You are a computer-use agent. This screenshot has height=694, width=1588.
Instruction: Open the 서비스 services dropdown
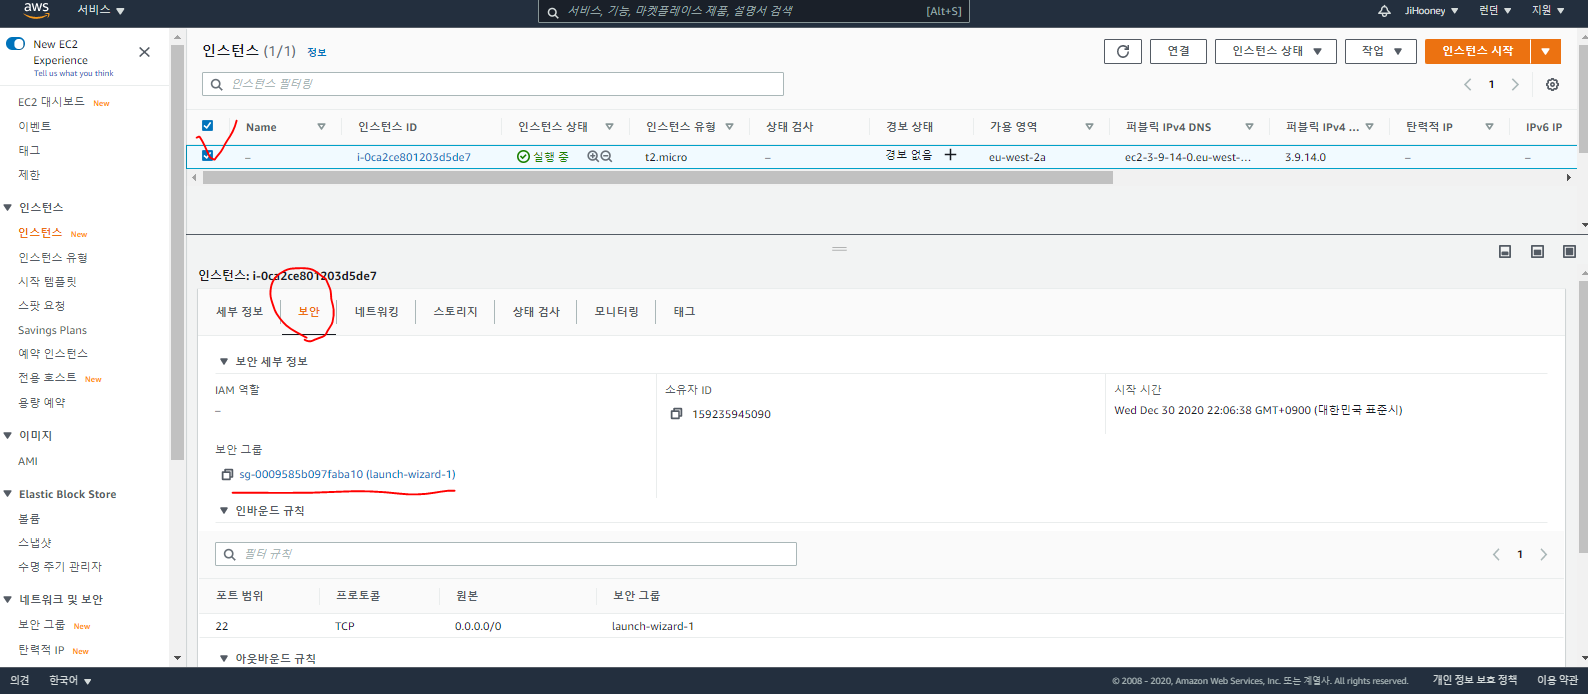(101, 10)
